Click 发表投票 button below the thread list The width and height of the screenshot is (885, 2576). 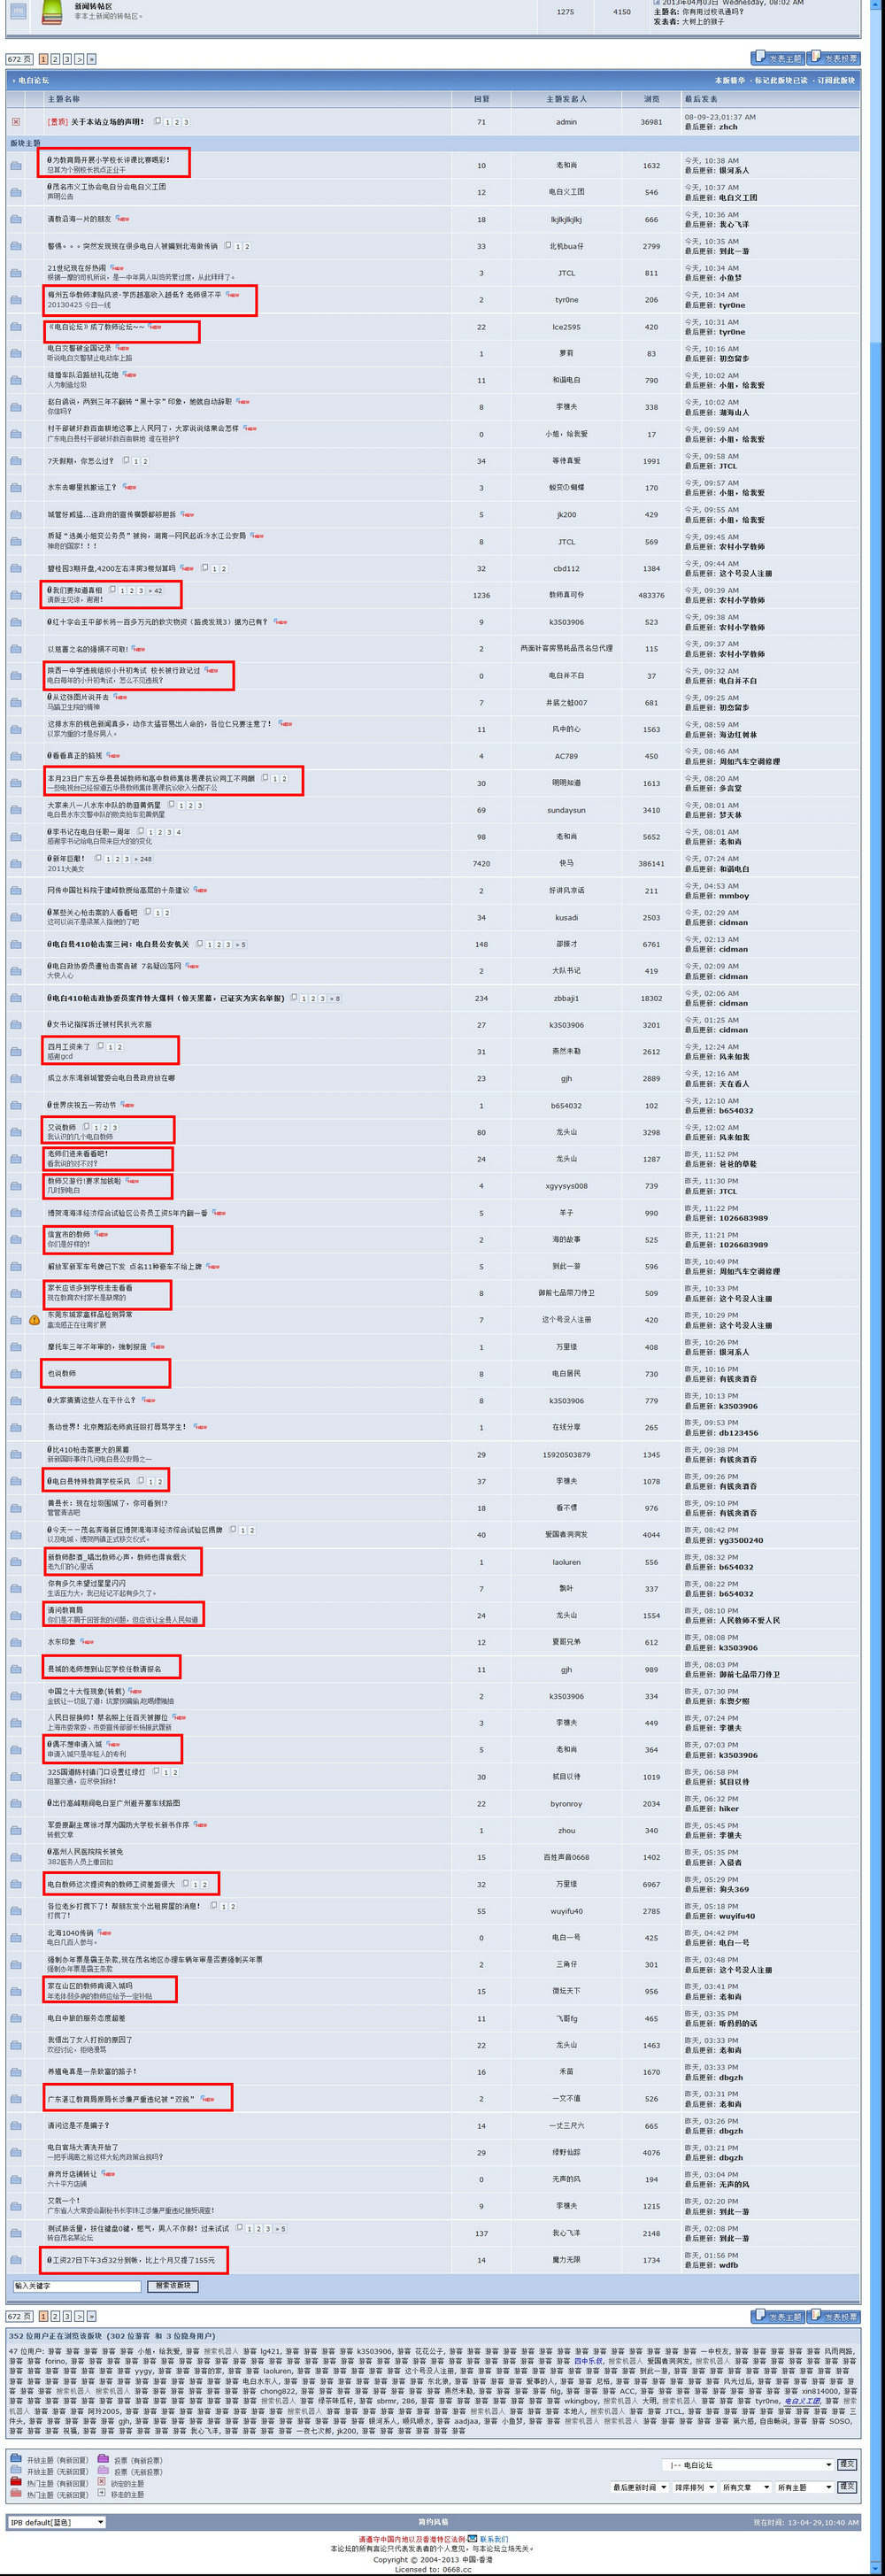point(835,2315)
